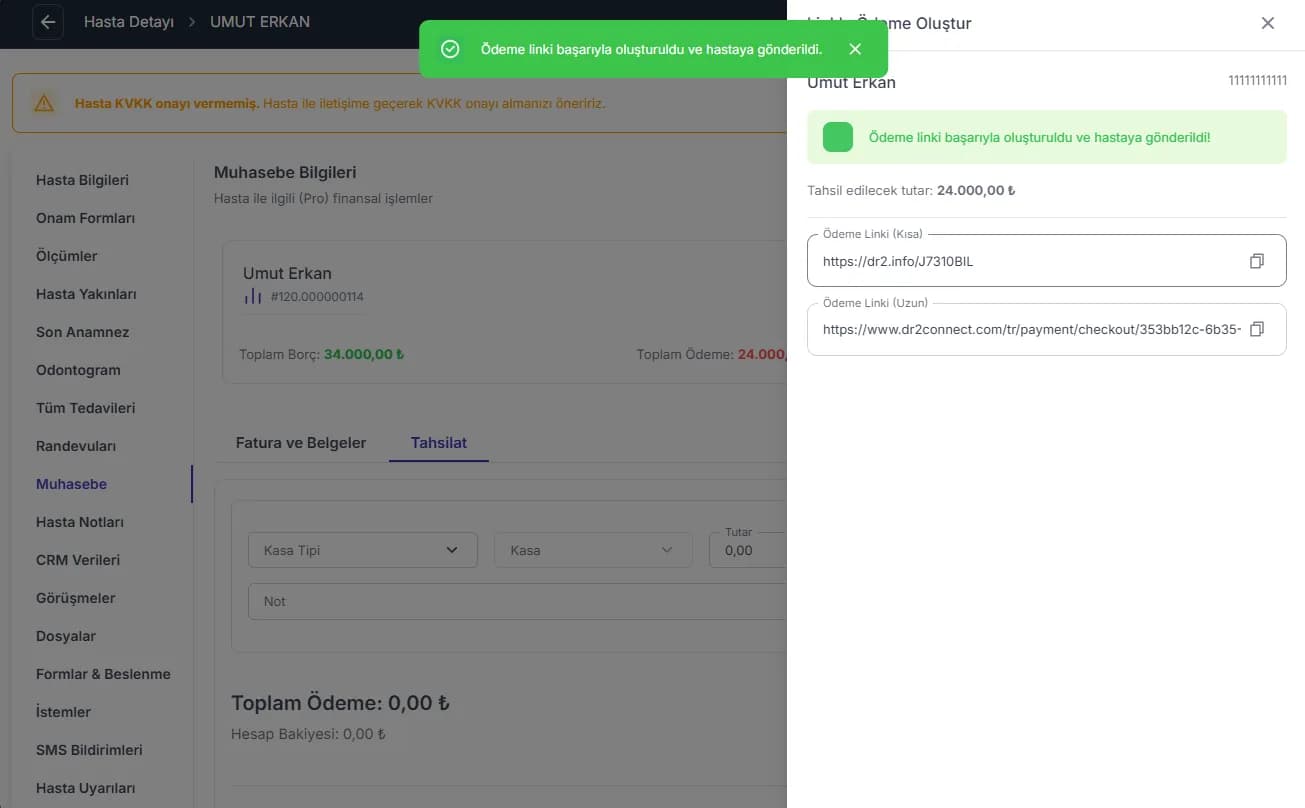The height and width of the screenshot is (808, 1305).
Task: Click the bar chart icon beside #120.000000114
Action: (x=252, y=297)
